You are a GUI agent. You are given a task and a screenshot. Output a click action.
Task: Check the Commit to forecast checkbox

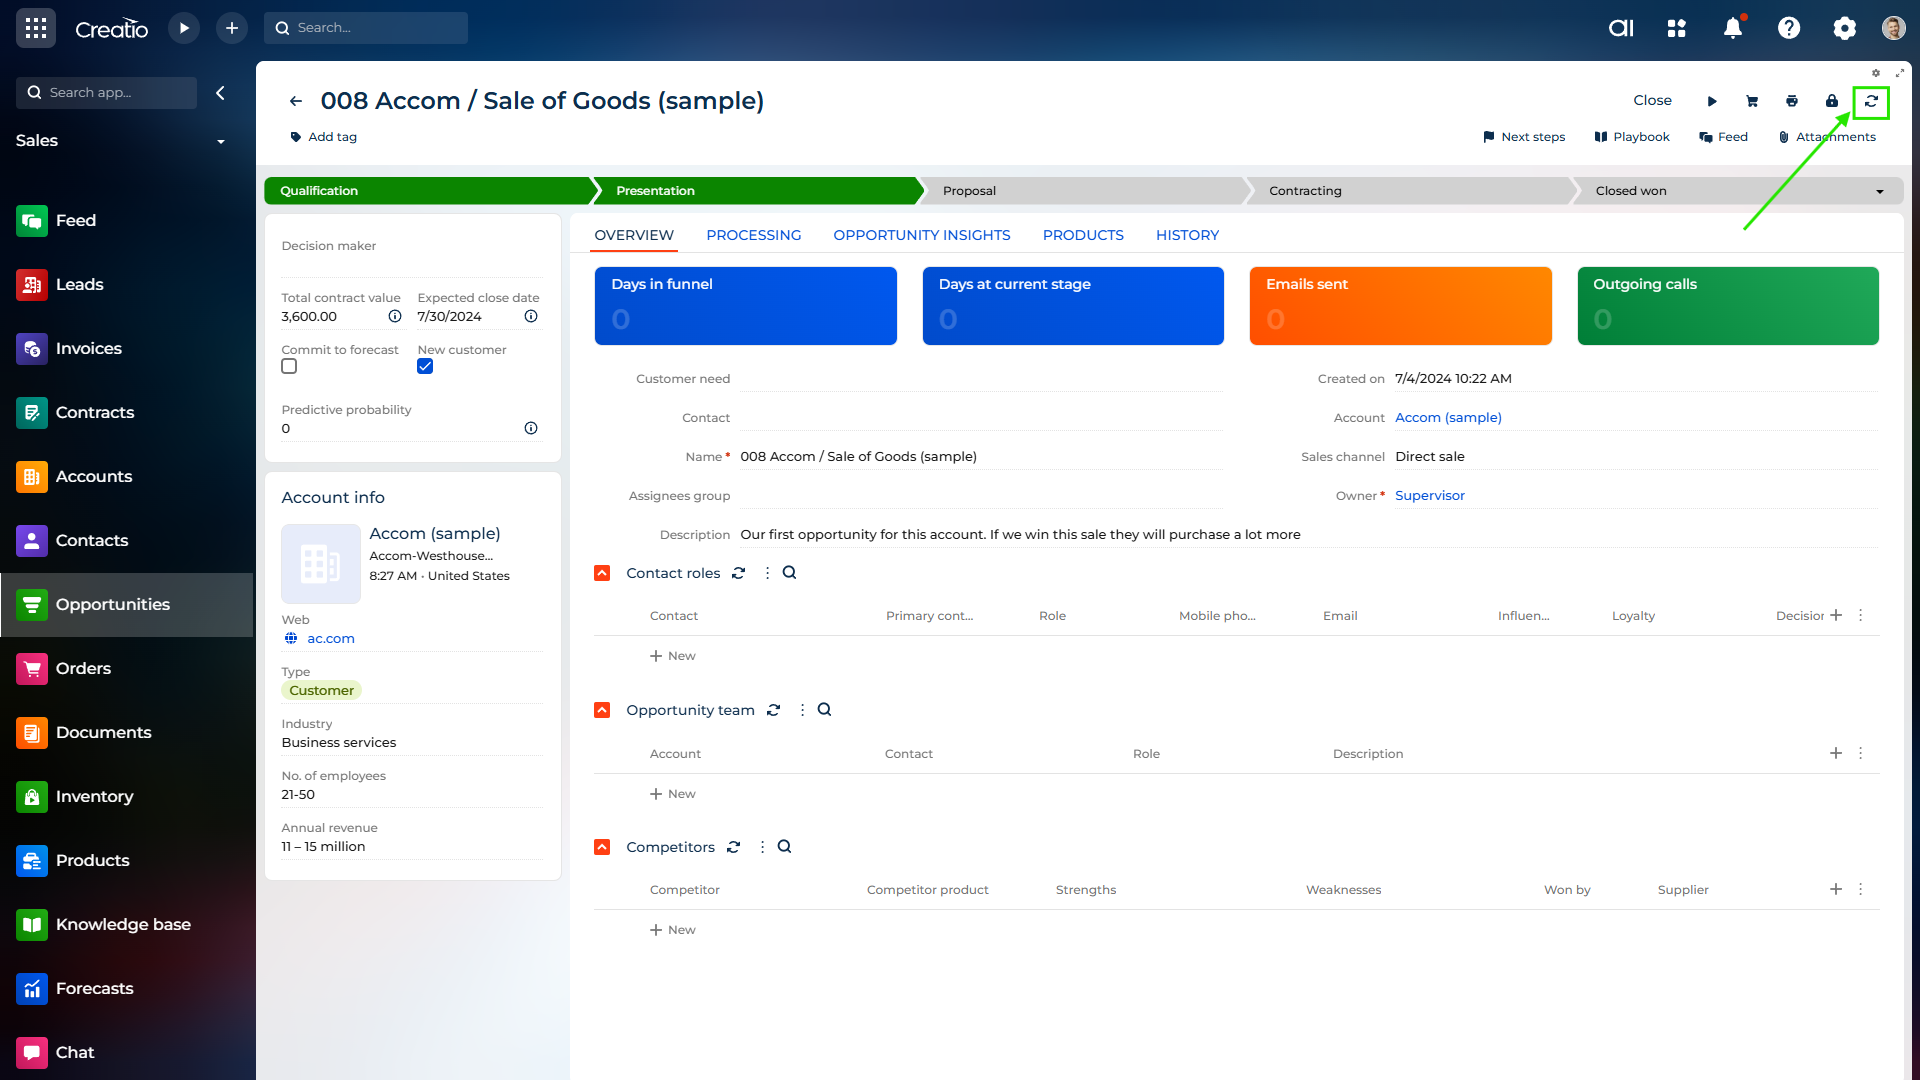[x=289, y=367]
